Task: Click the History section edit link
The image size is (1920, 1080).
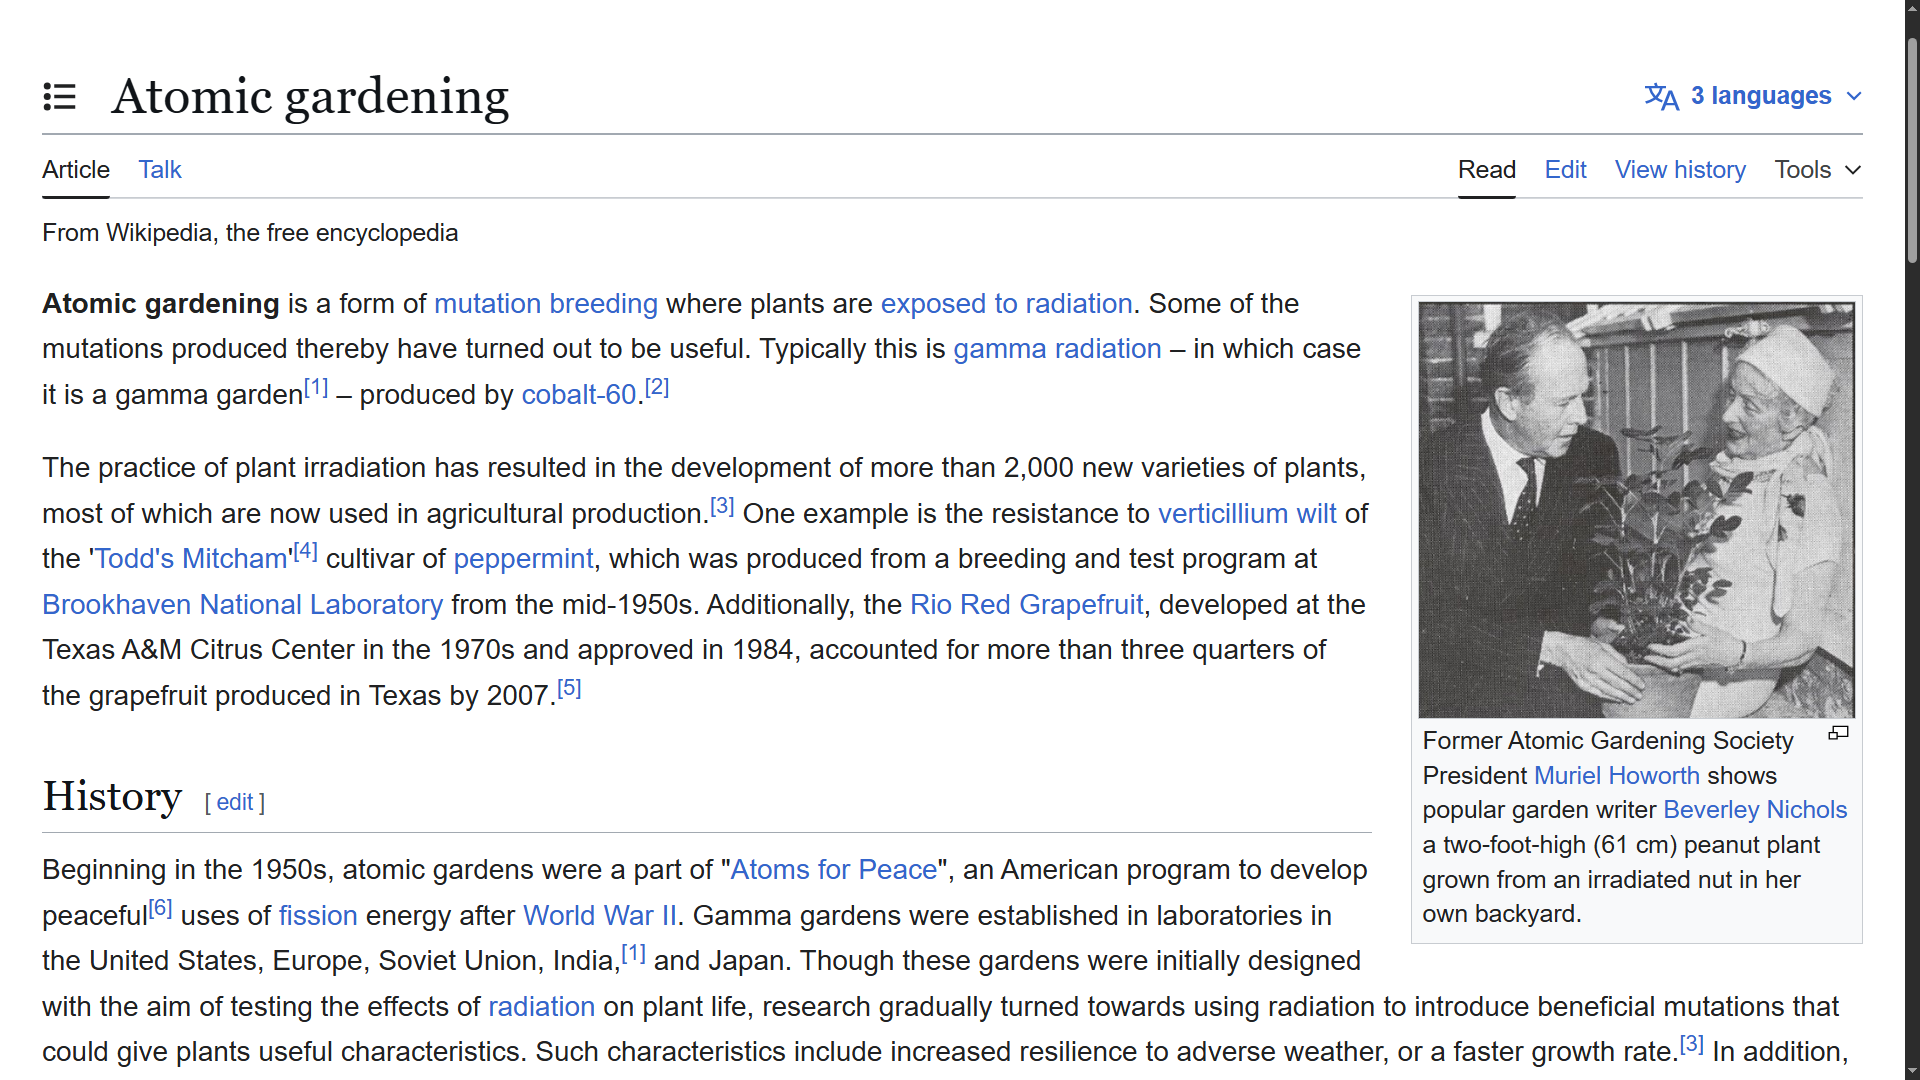Action: tap(235, 803)
